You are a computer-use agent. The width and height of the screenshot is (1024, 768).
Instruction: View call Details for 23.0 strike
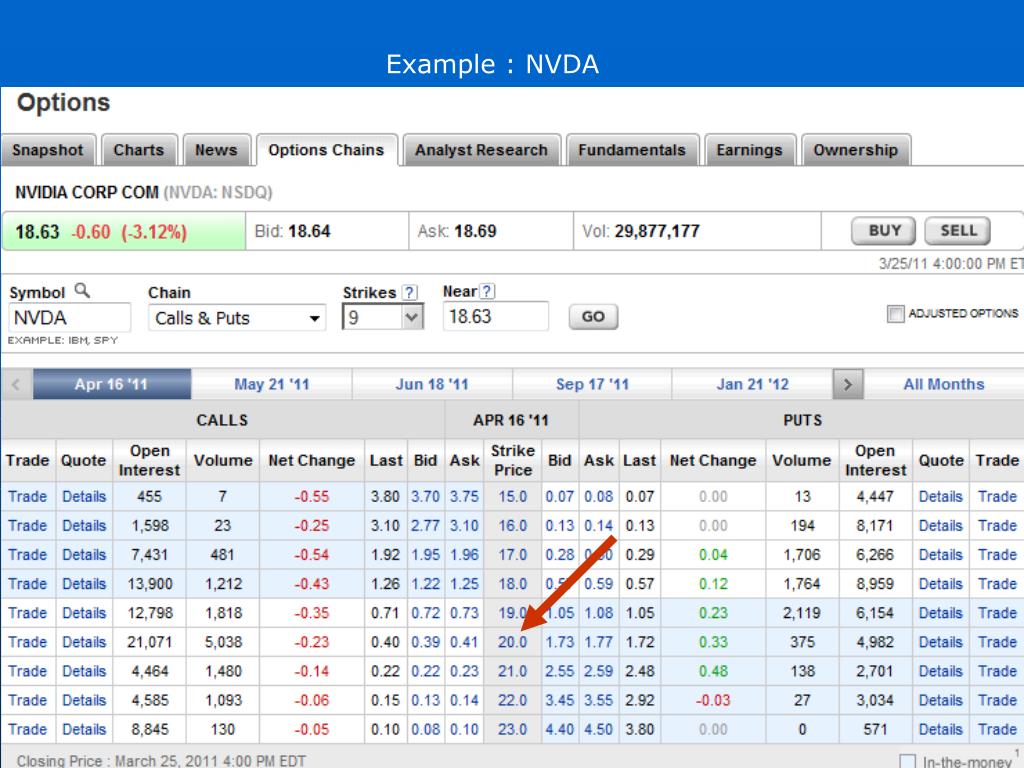pos(84,729)
